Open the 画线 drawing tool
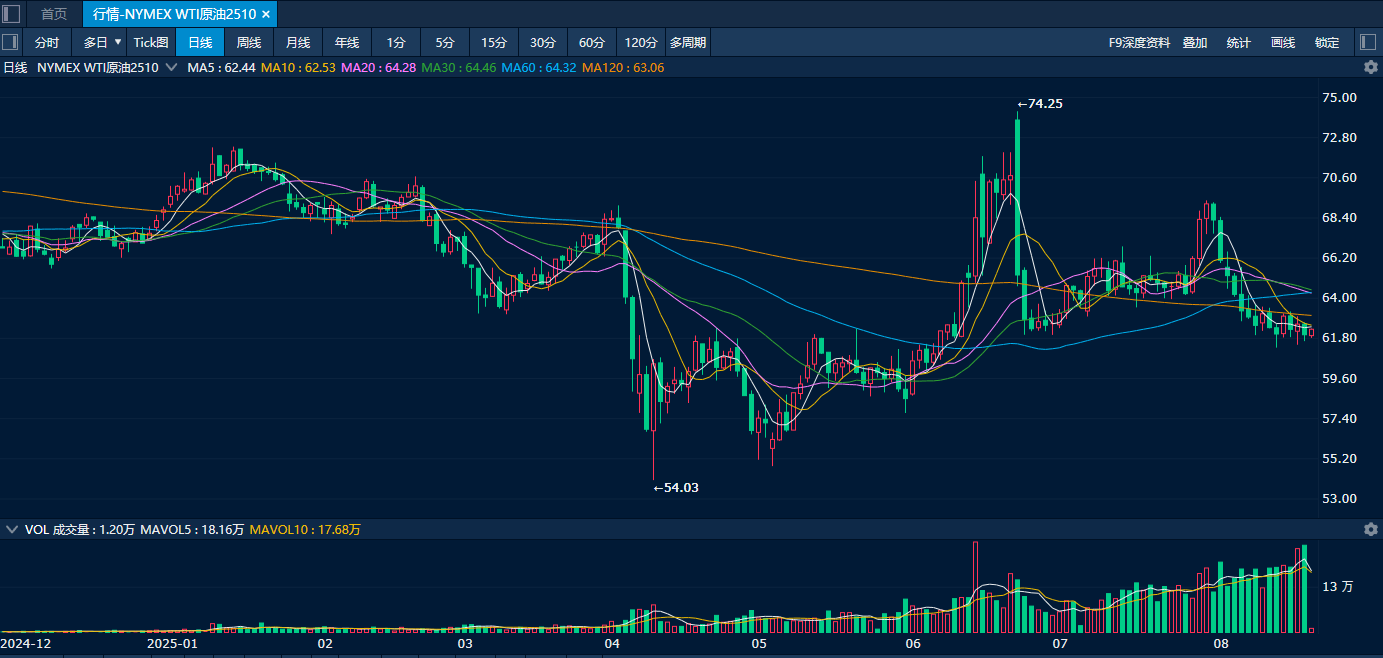 [x=1283, y=43]
